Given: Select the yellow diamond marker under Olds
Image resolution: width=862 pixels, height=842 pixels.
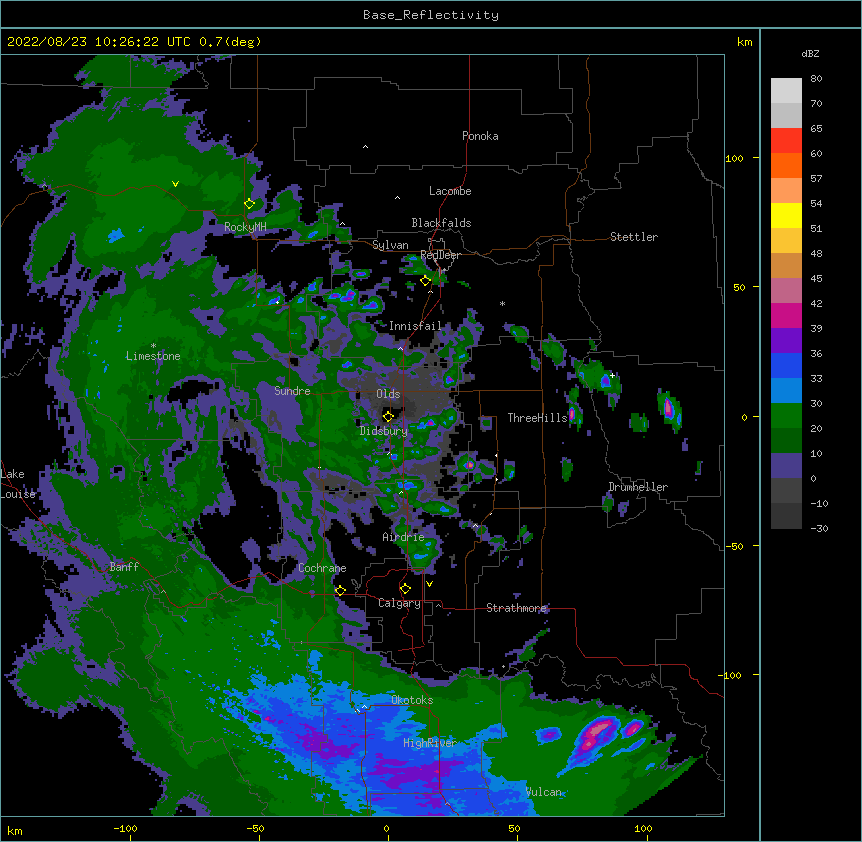Looking at the screenshot, I should [x=388, y=416].
